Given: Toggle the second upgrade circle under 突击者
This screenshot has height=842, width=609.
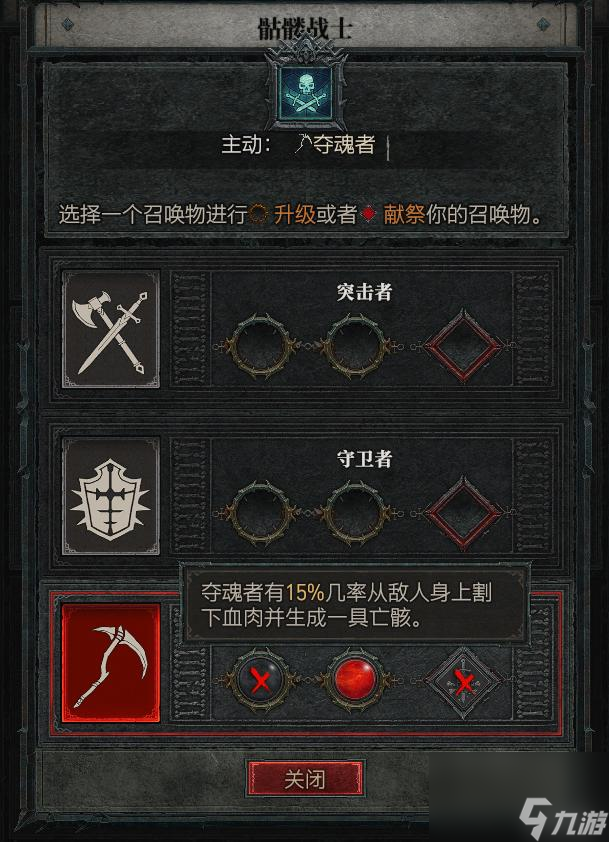Looking at the screenshot, I should (x=355, y=347).
